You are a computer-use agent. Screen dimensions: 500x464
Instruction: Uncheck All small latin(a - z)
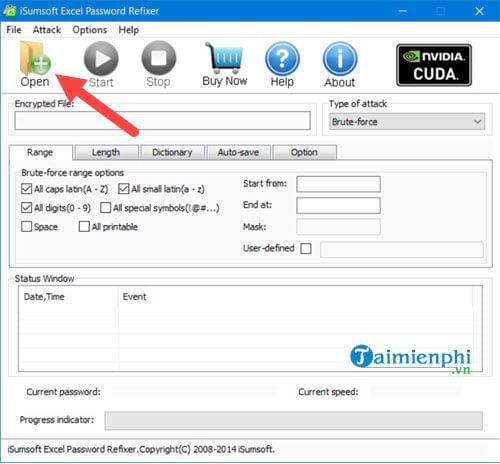[x=124, y=189]
